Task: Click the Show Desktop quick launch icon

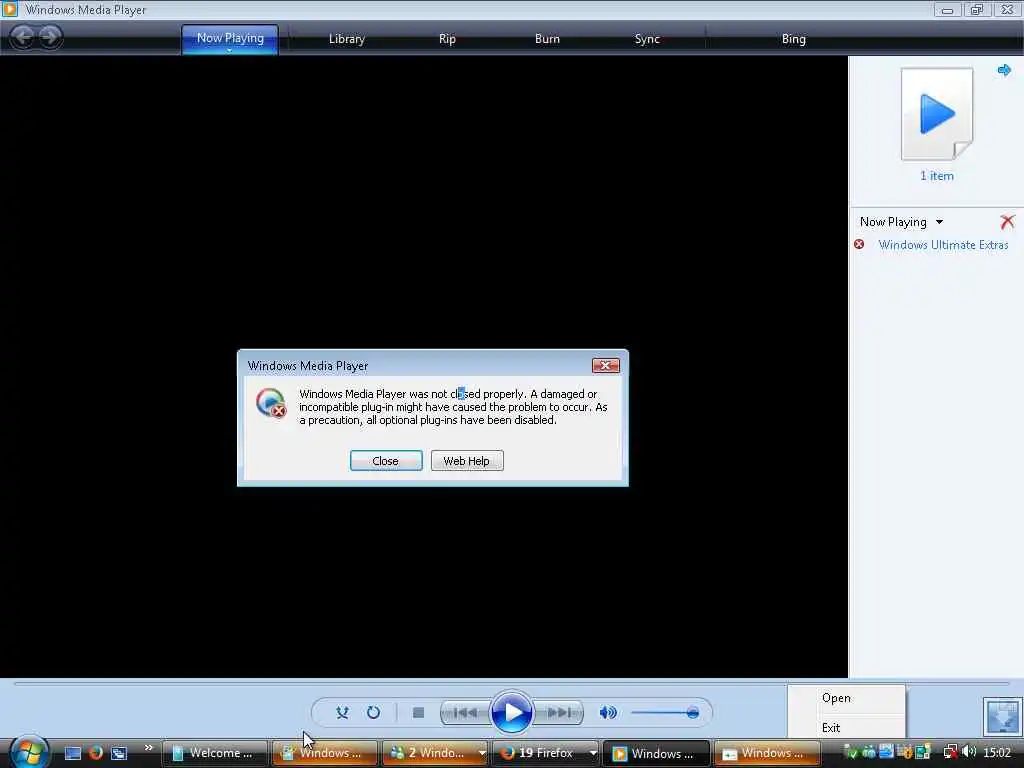Action: [x=72, y=753]
